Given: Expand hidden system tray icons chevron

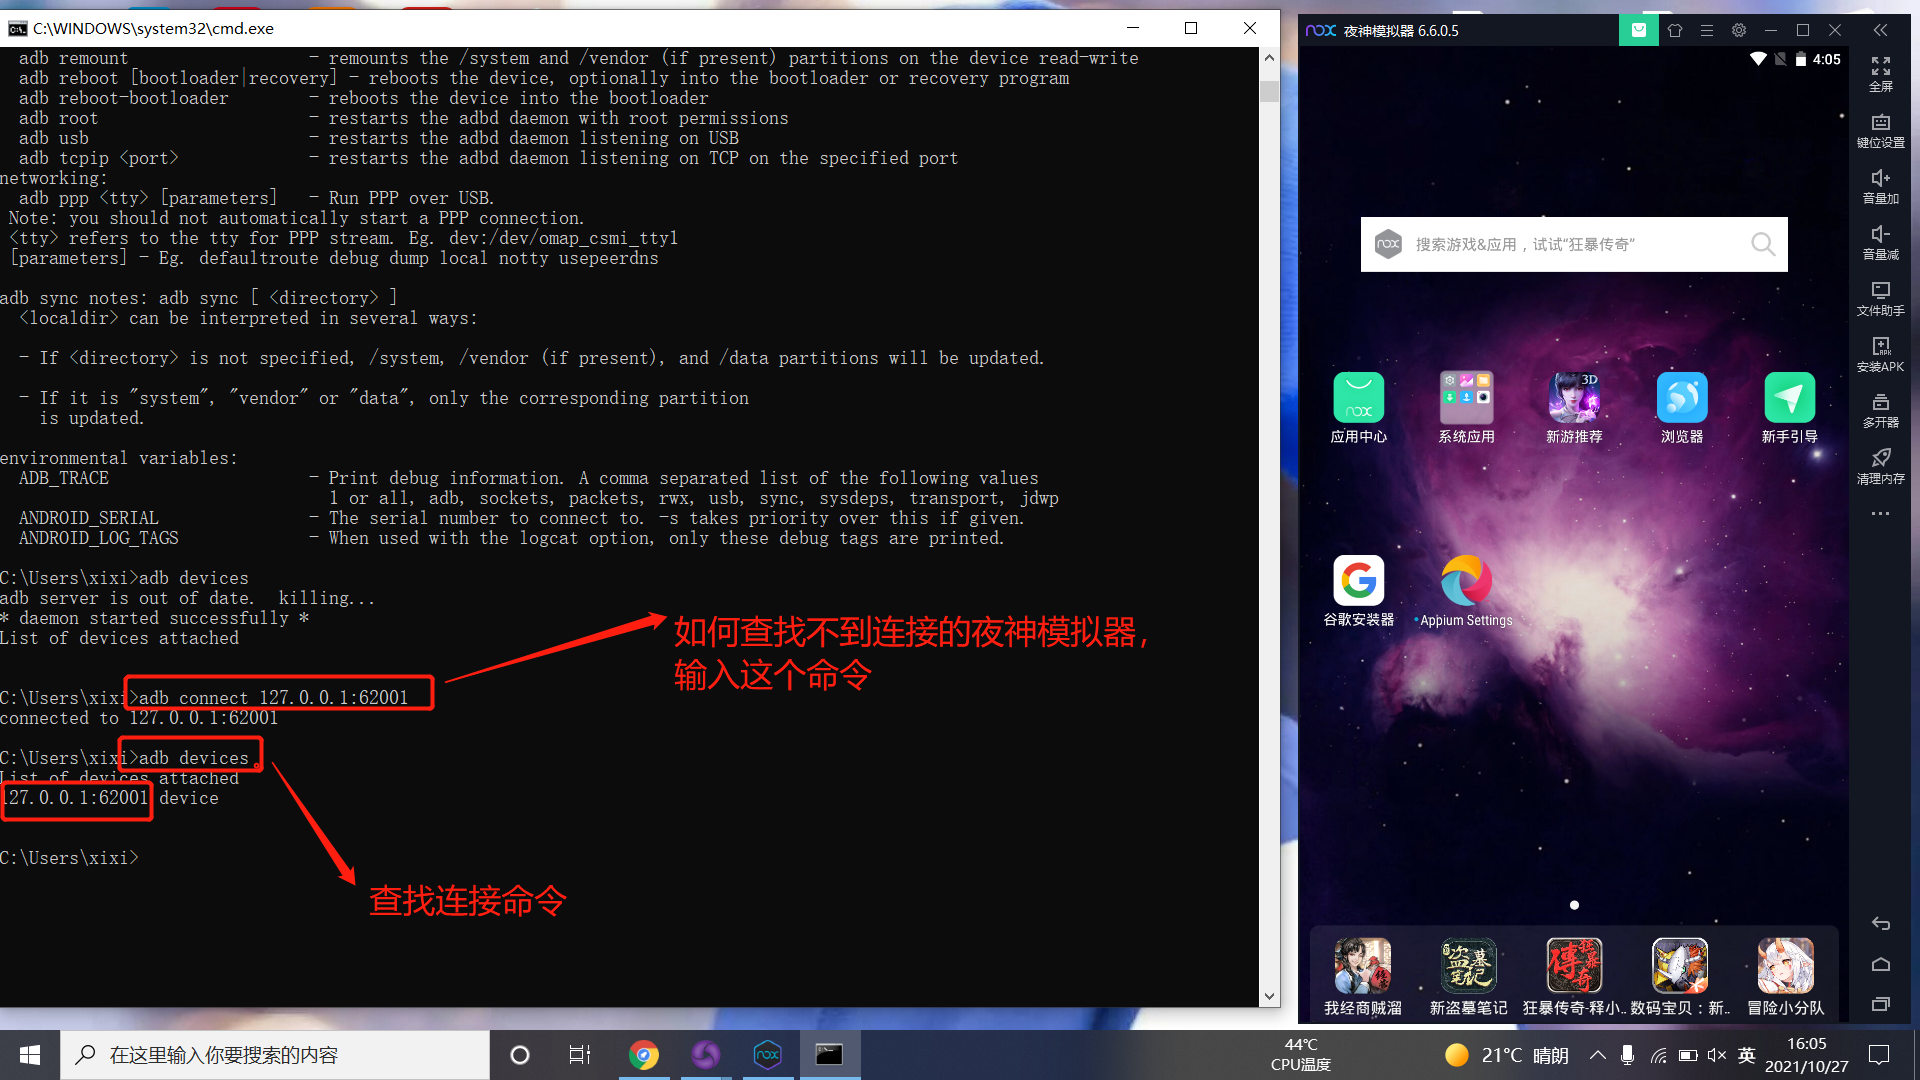Looking at the screenshot, I should point(1598,1055).
